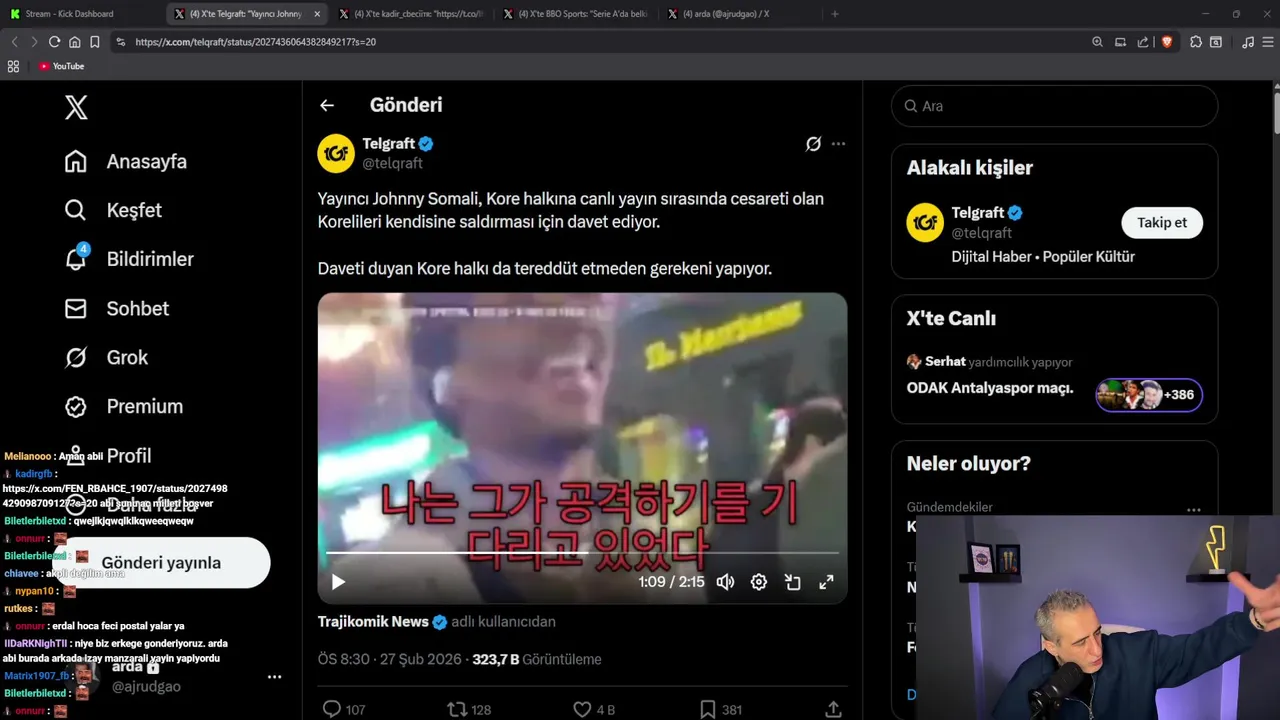1280x720 pixels.
Task: Open account menu dots next to arda
Action: click(274, 677)
